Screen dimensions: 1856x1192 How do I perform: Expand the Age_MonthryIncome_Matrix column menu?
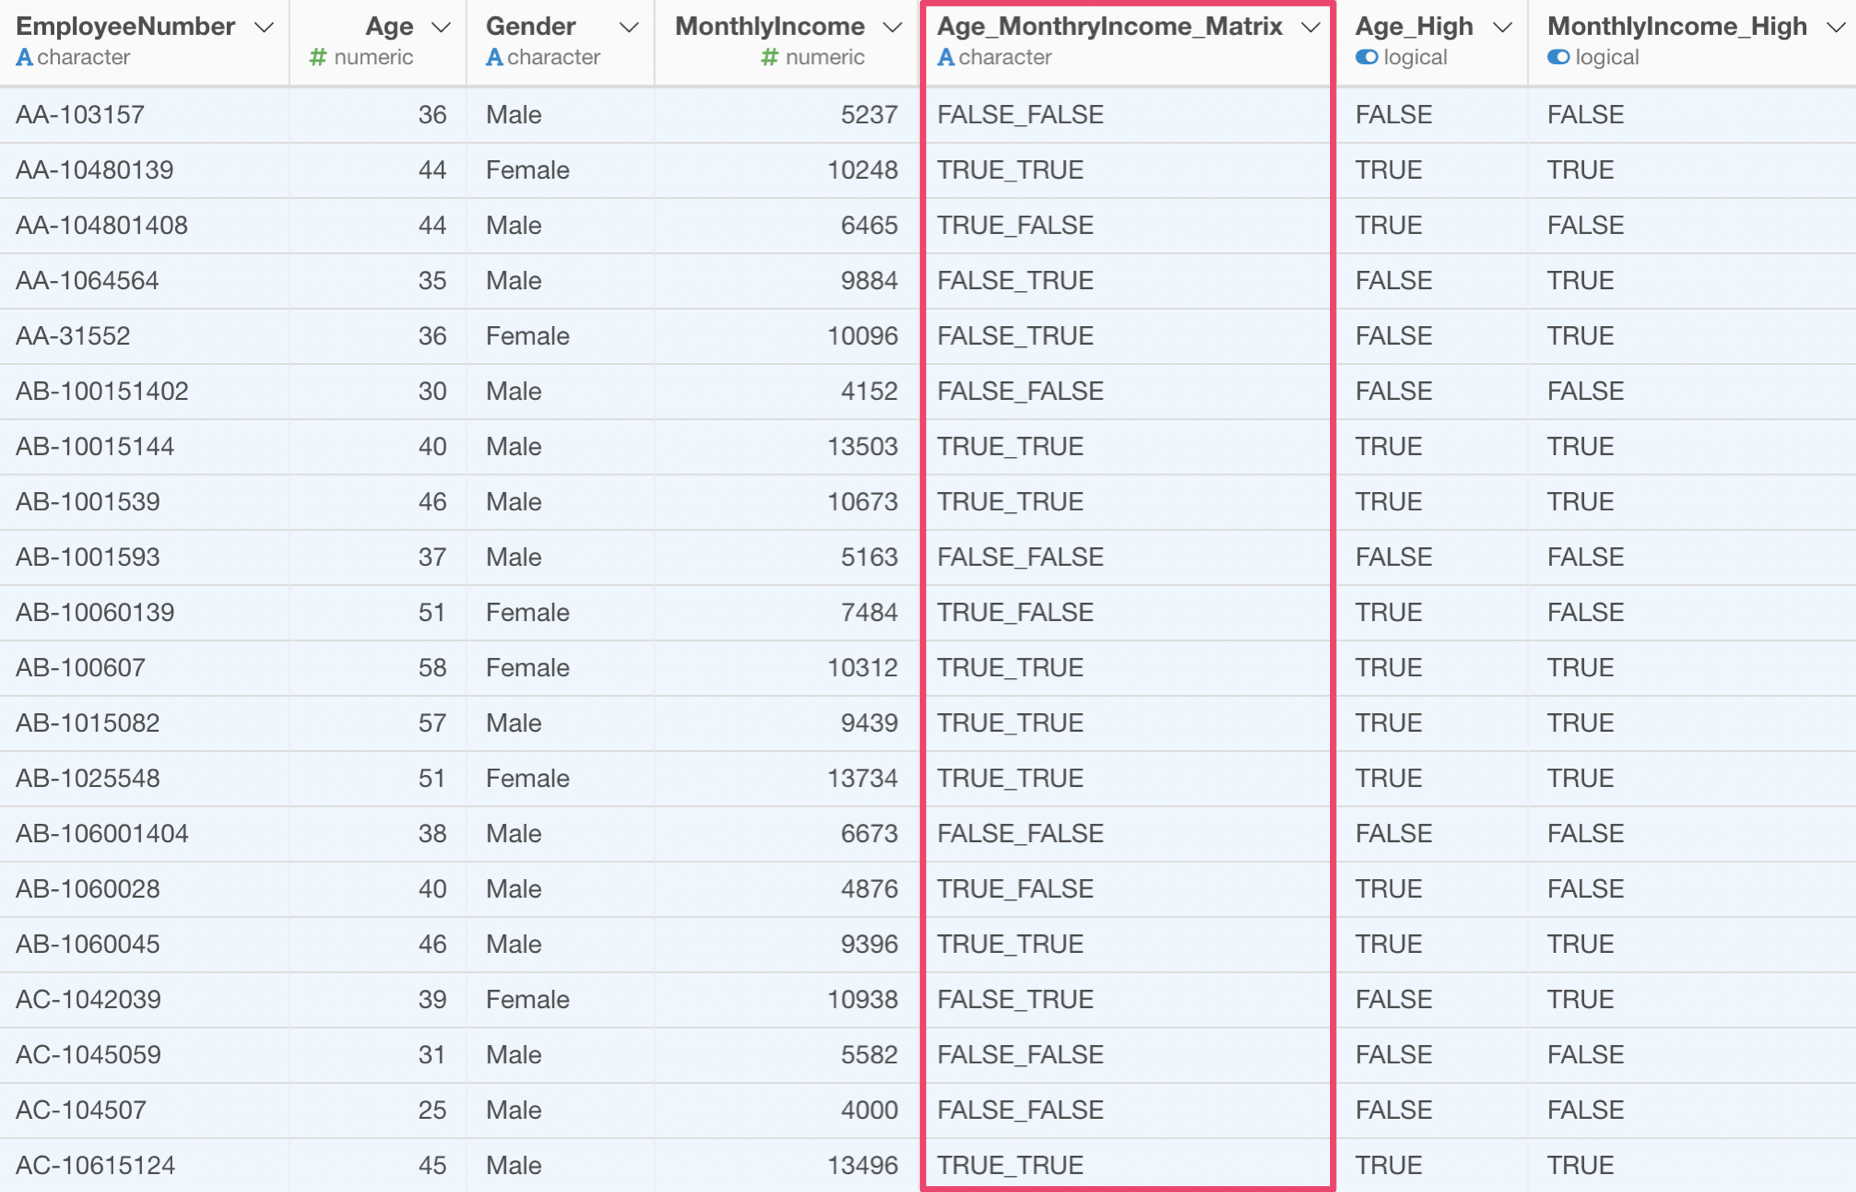point(1311,27)
